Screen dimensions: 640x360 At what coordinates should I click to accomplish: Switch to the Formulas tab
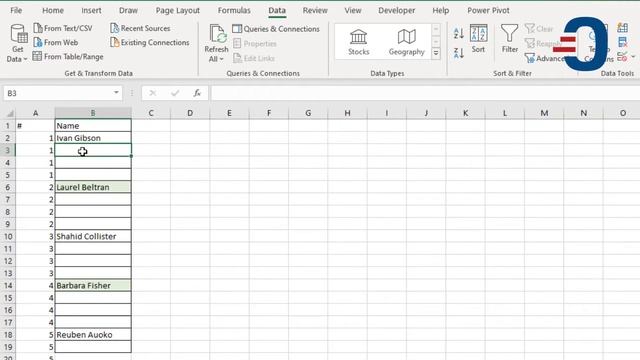234,10
